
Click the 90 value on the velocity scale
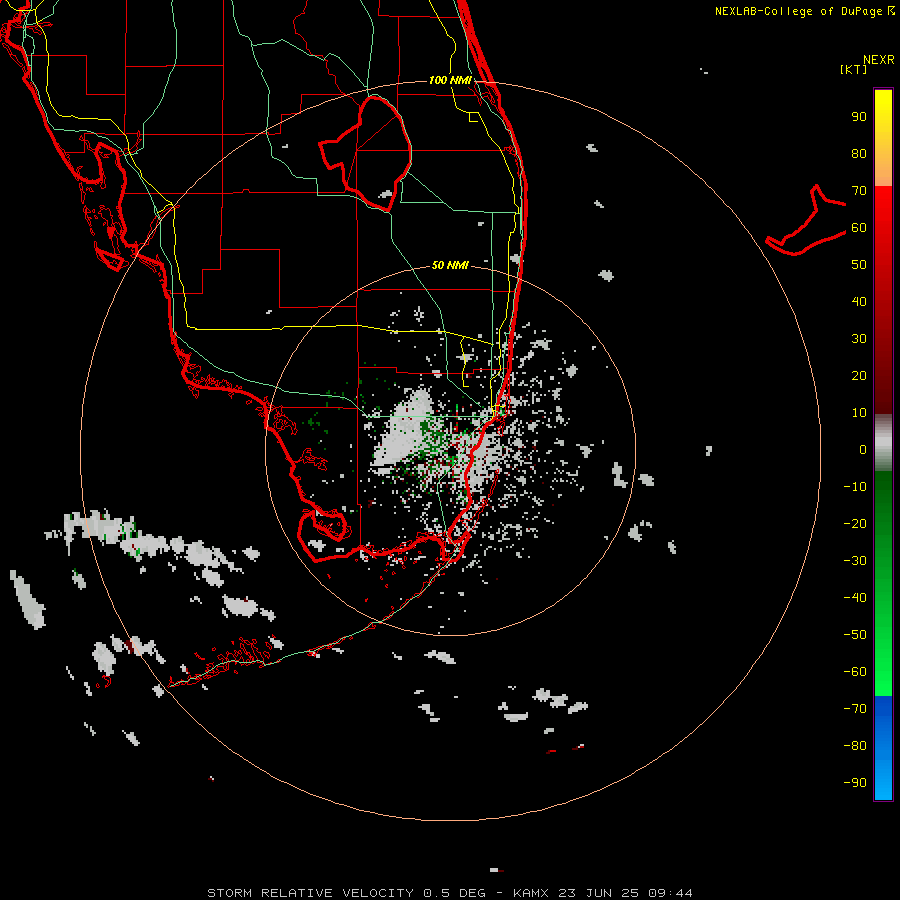[859, 117]
